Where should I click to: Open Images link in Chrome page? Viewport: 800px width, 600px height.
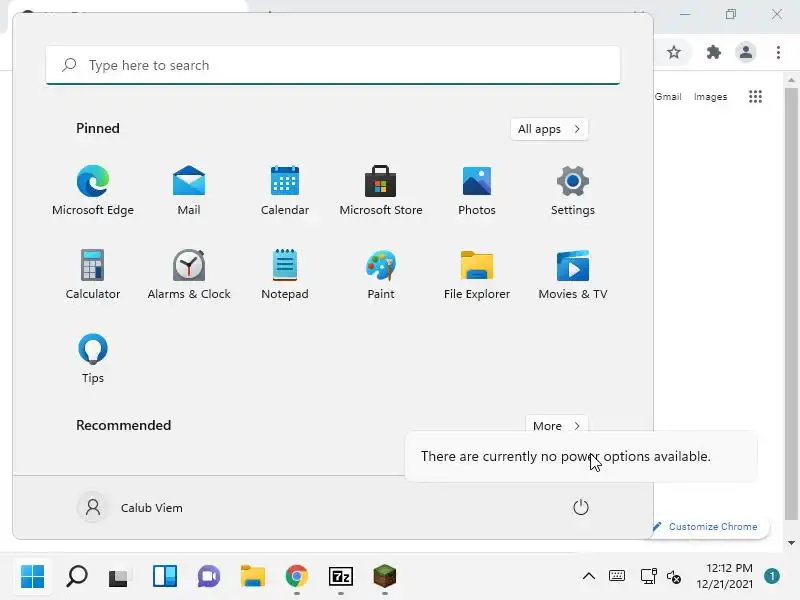coord(710,96)
